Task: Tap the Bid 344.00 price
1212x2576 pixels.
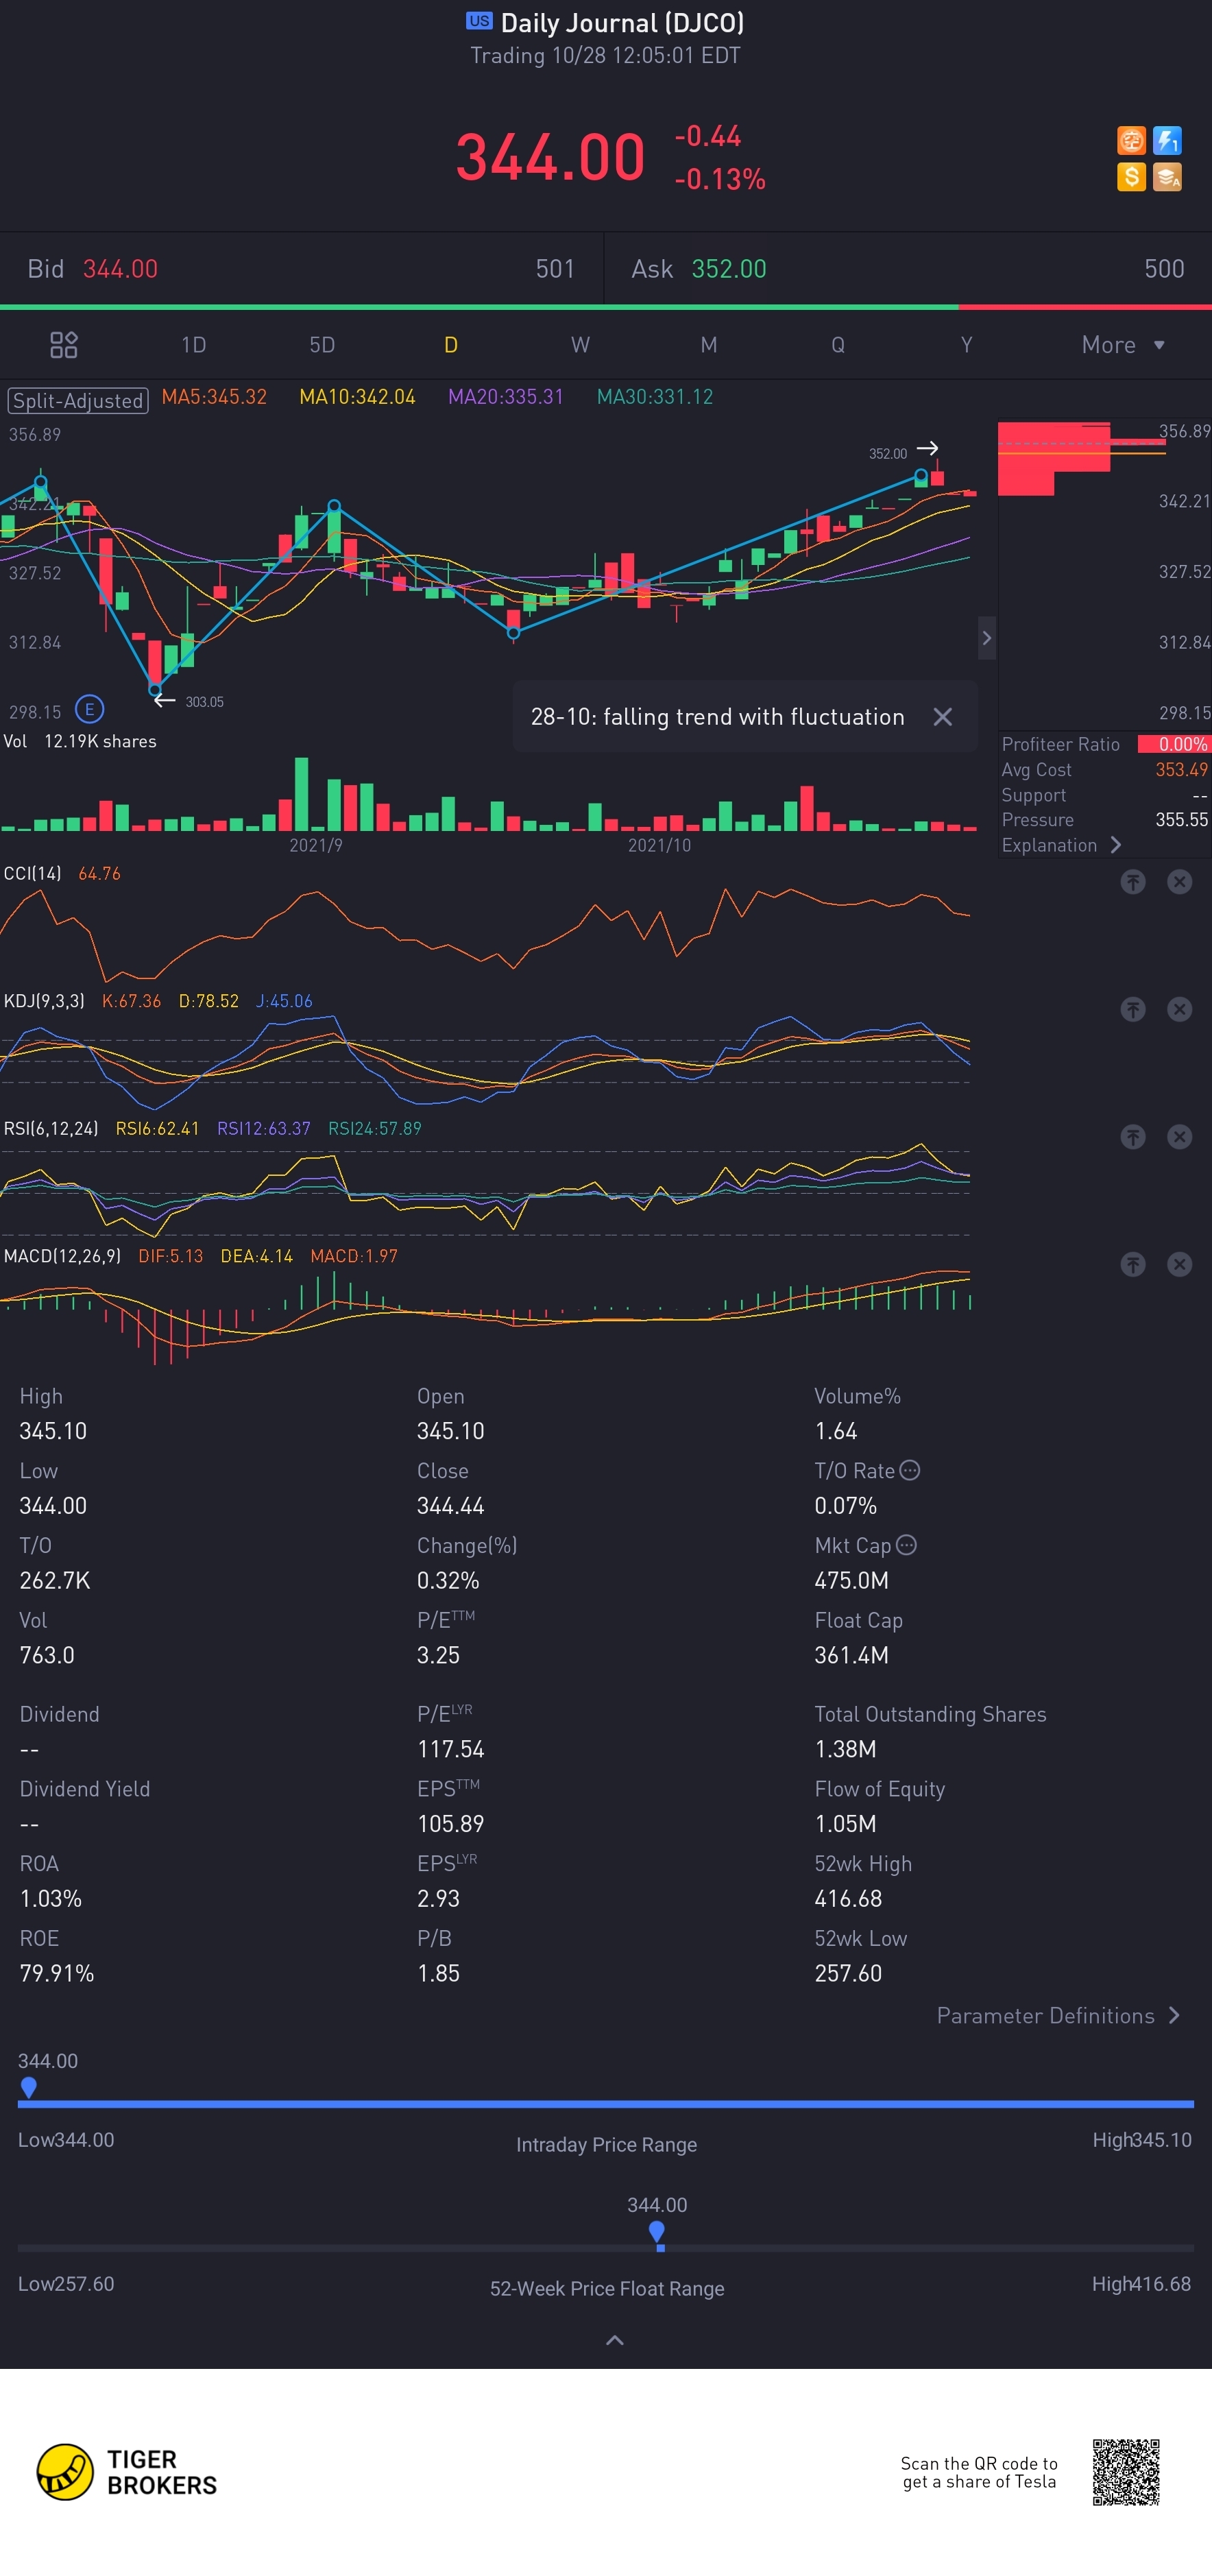Action: pos(120,269)
